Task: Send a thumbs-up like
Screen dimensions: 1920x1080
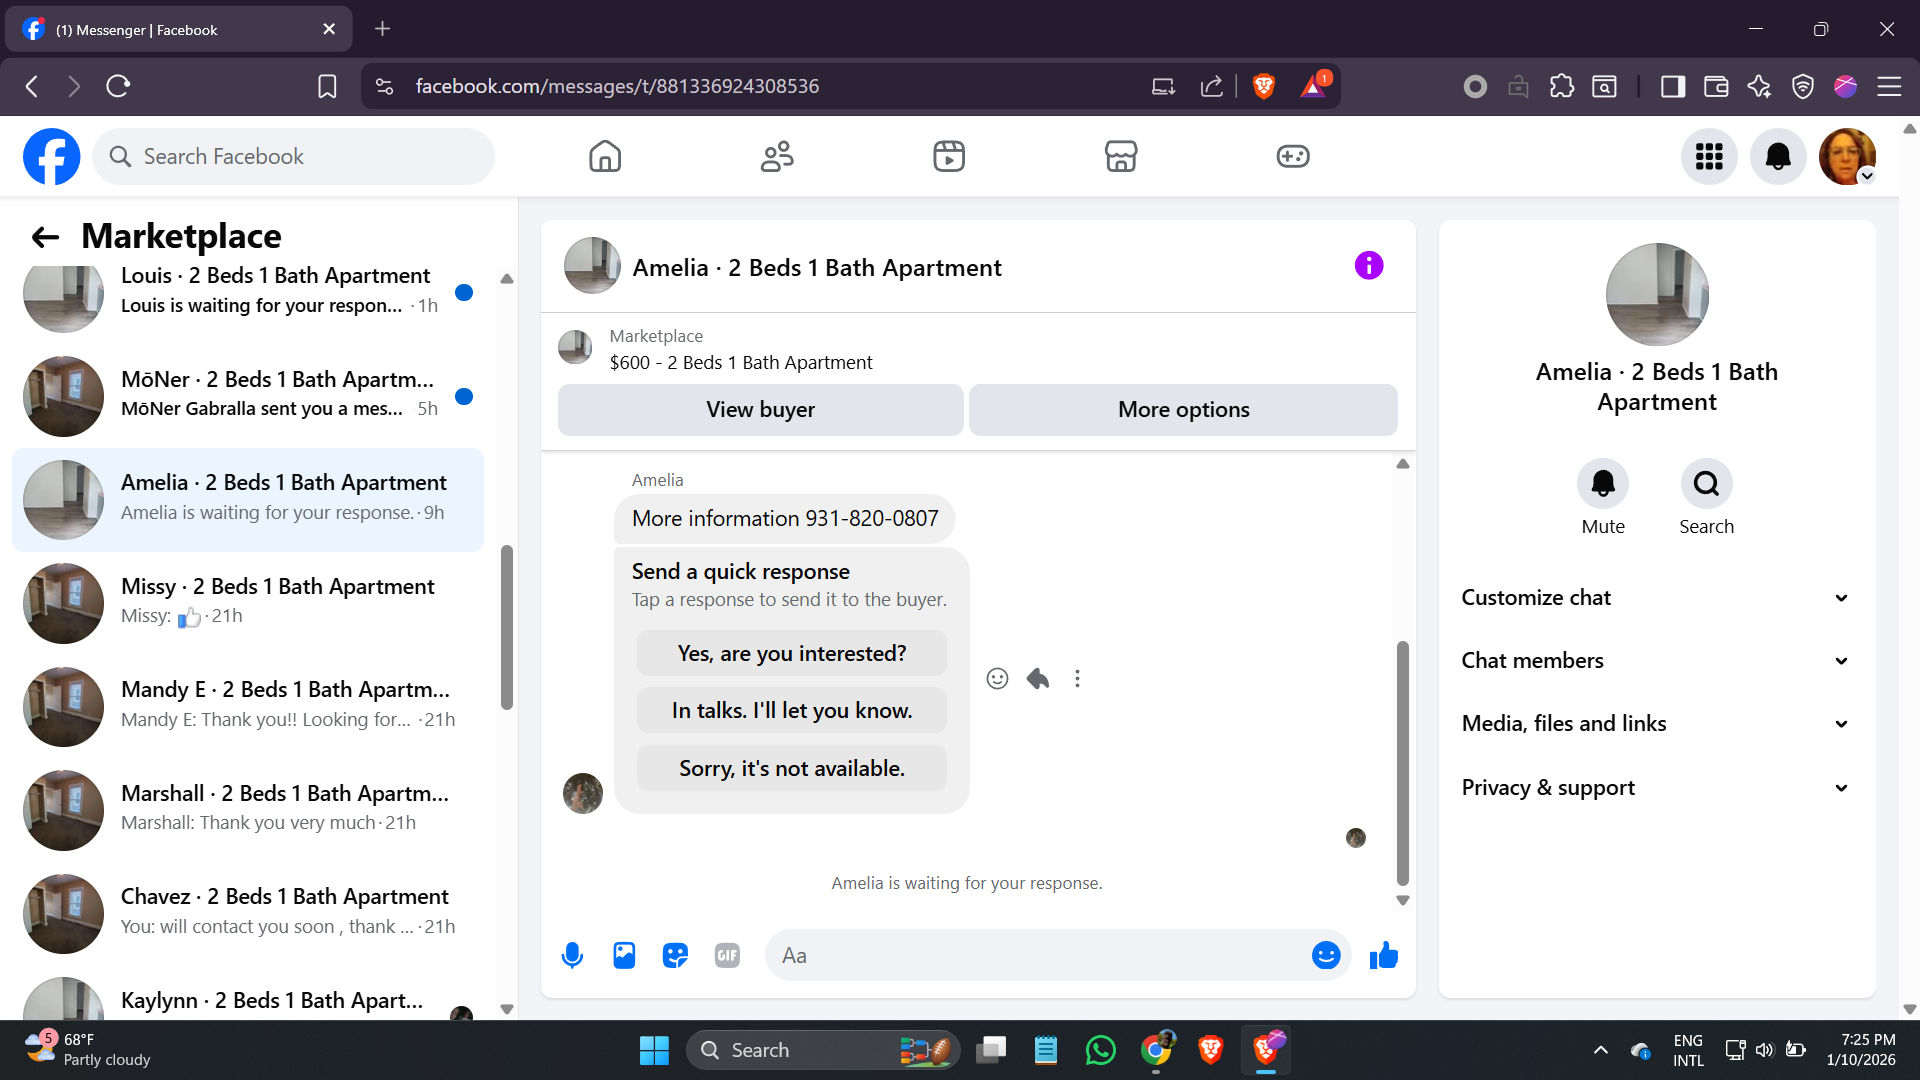Action: 1384,956
